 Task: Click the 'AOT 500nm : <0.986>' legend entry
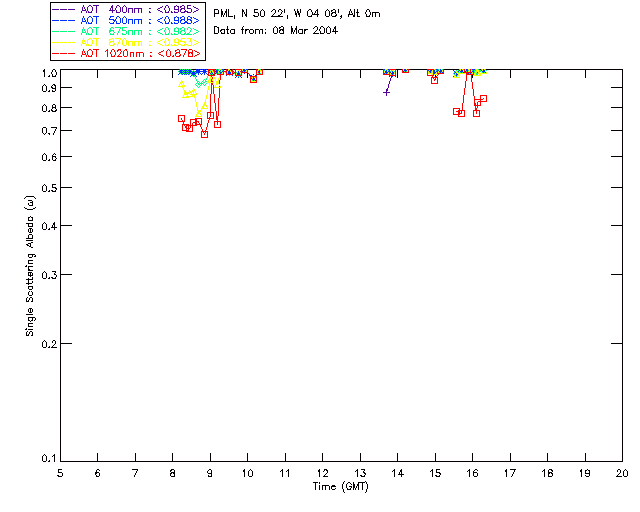point(126,20)
